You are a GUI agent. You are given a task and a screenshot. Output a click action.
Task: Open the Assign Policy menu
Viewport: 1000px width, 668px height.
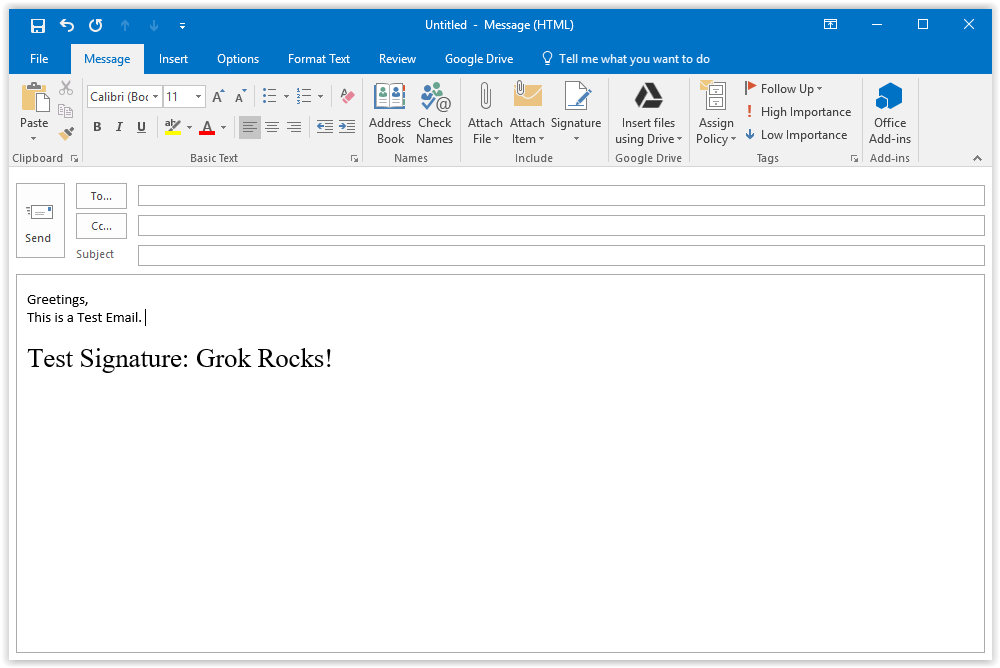click(716, 114)
